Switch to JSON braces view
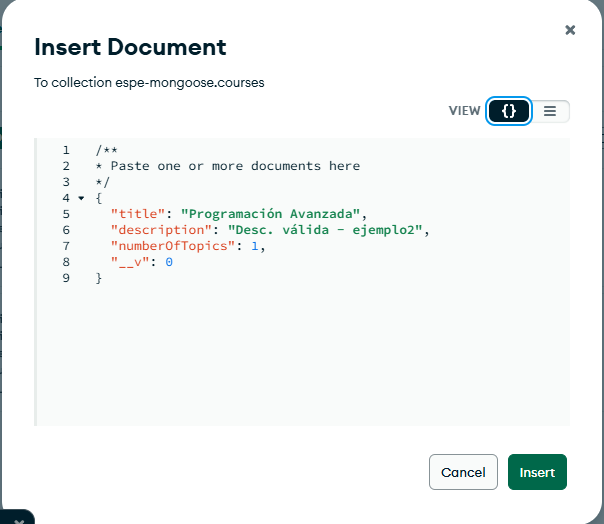The width and height of the screenshot is (604, 524). [x=509, y=111]
